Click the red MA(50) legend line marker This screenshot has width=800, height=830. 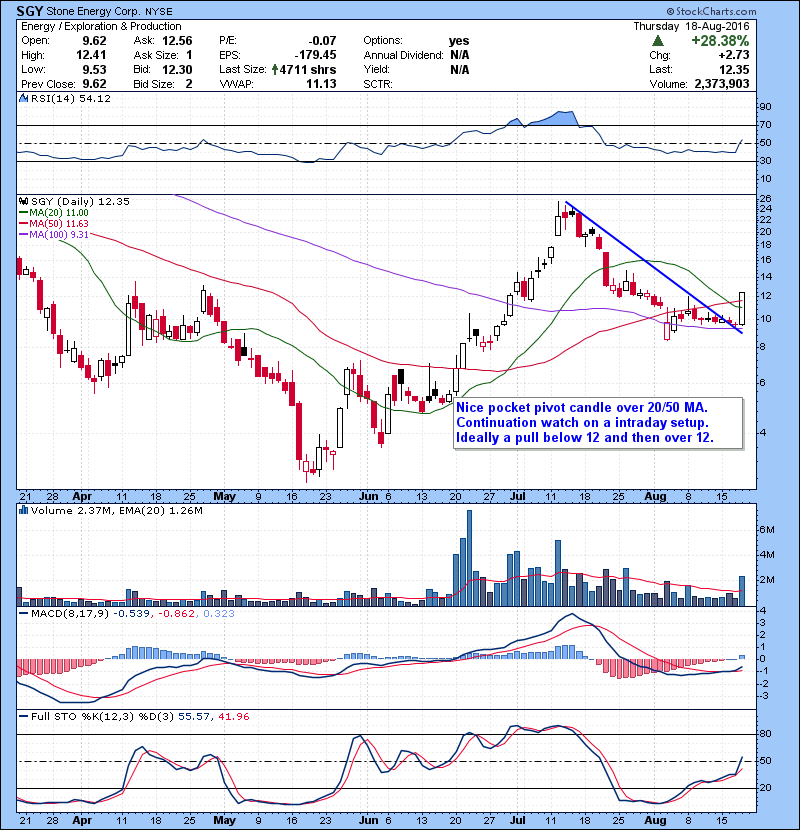[x=23, y=223]
